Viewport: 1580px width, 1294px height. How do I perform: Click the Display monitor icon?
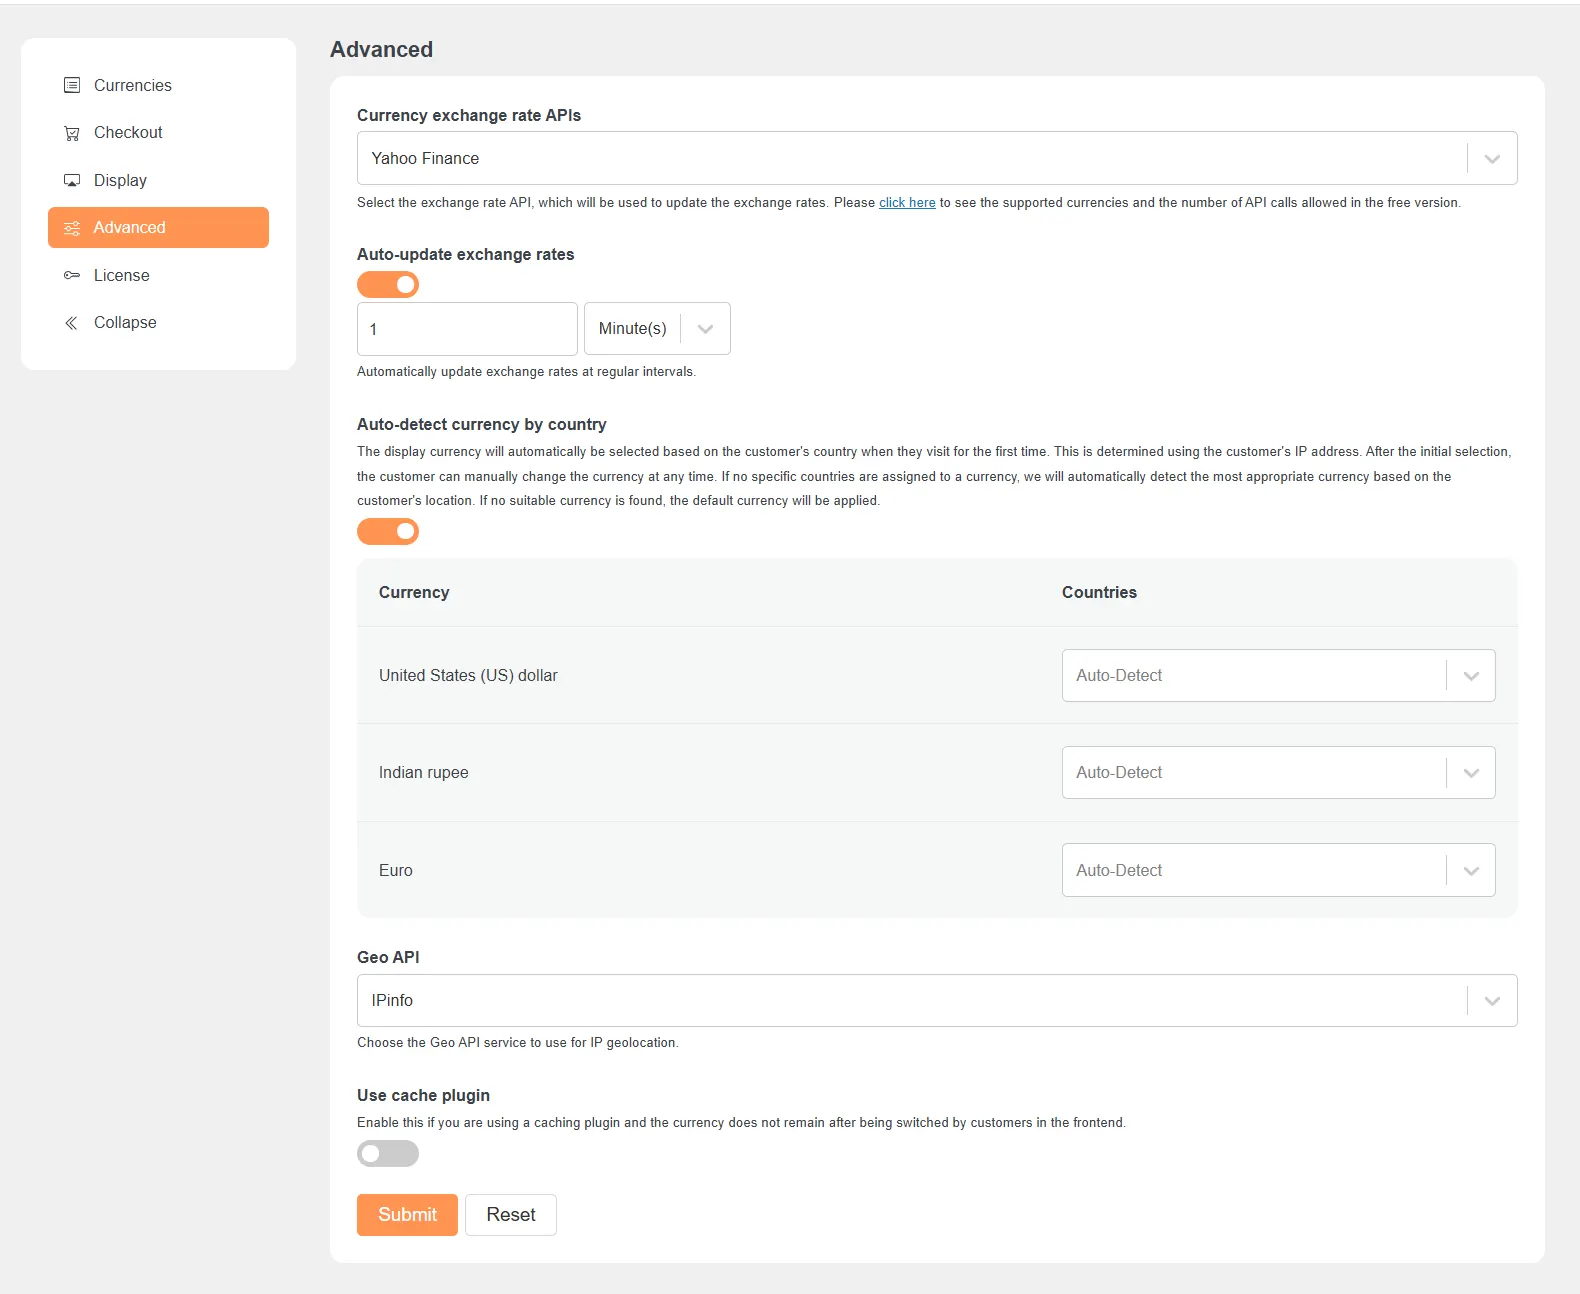coord(72,180)
